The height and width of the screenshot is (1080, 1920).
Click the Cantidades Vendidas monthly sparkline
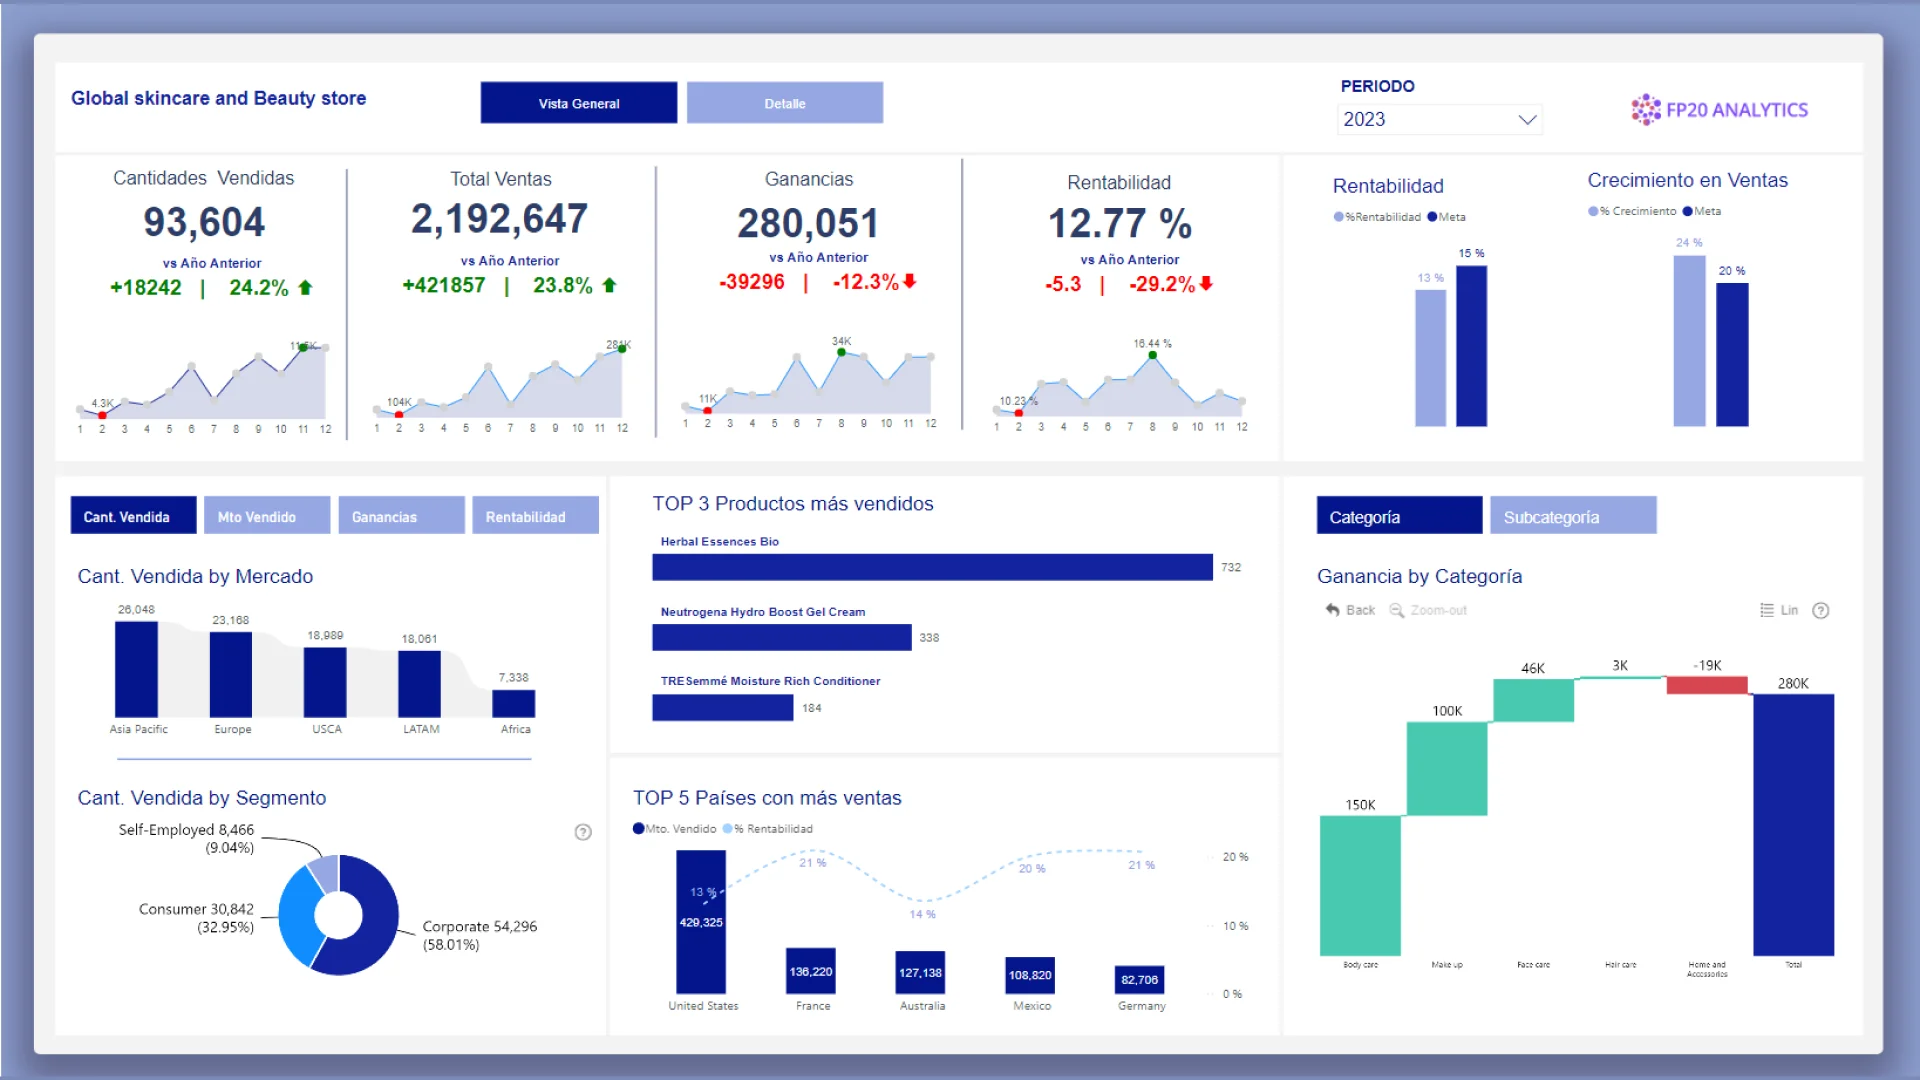[203, 386]
